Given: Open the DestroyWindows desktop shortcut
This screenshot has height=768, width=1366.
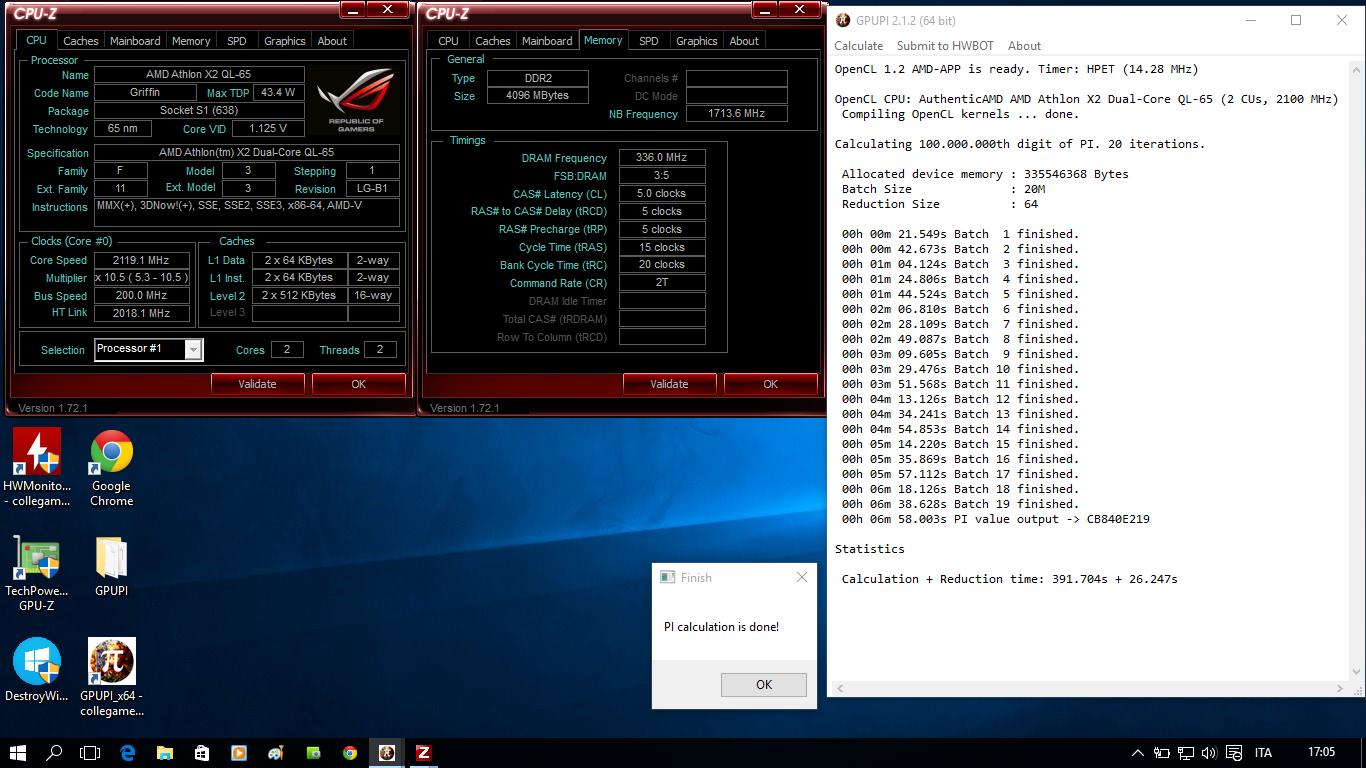Looking at the screenshot, I should coord(37,670).
